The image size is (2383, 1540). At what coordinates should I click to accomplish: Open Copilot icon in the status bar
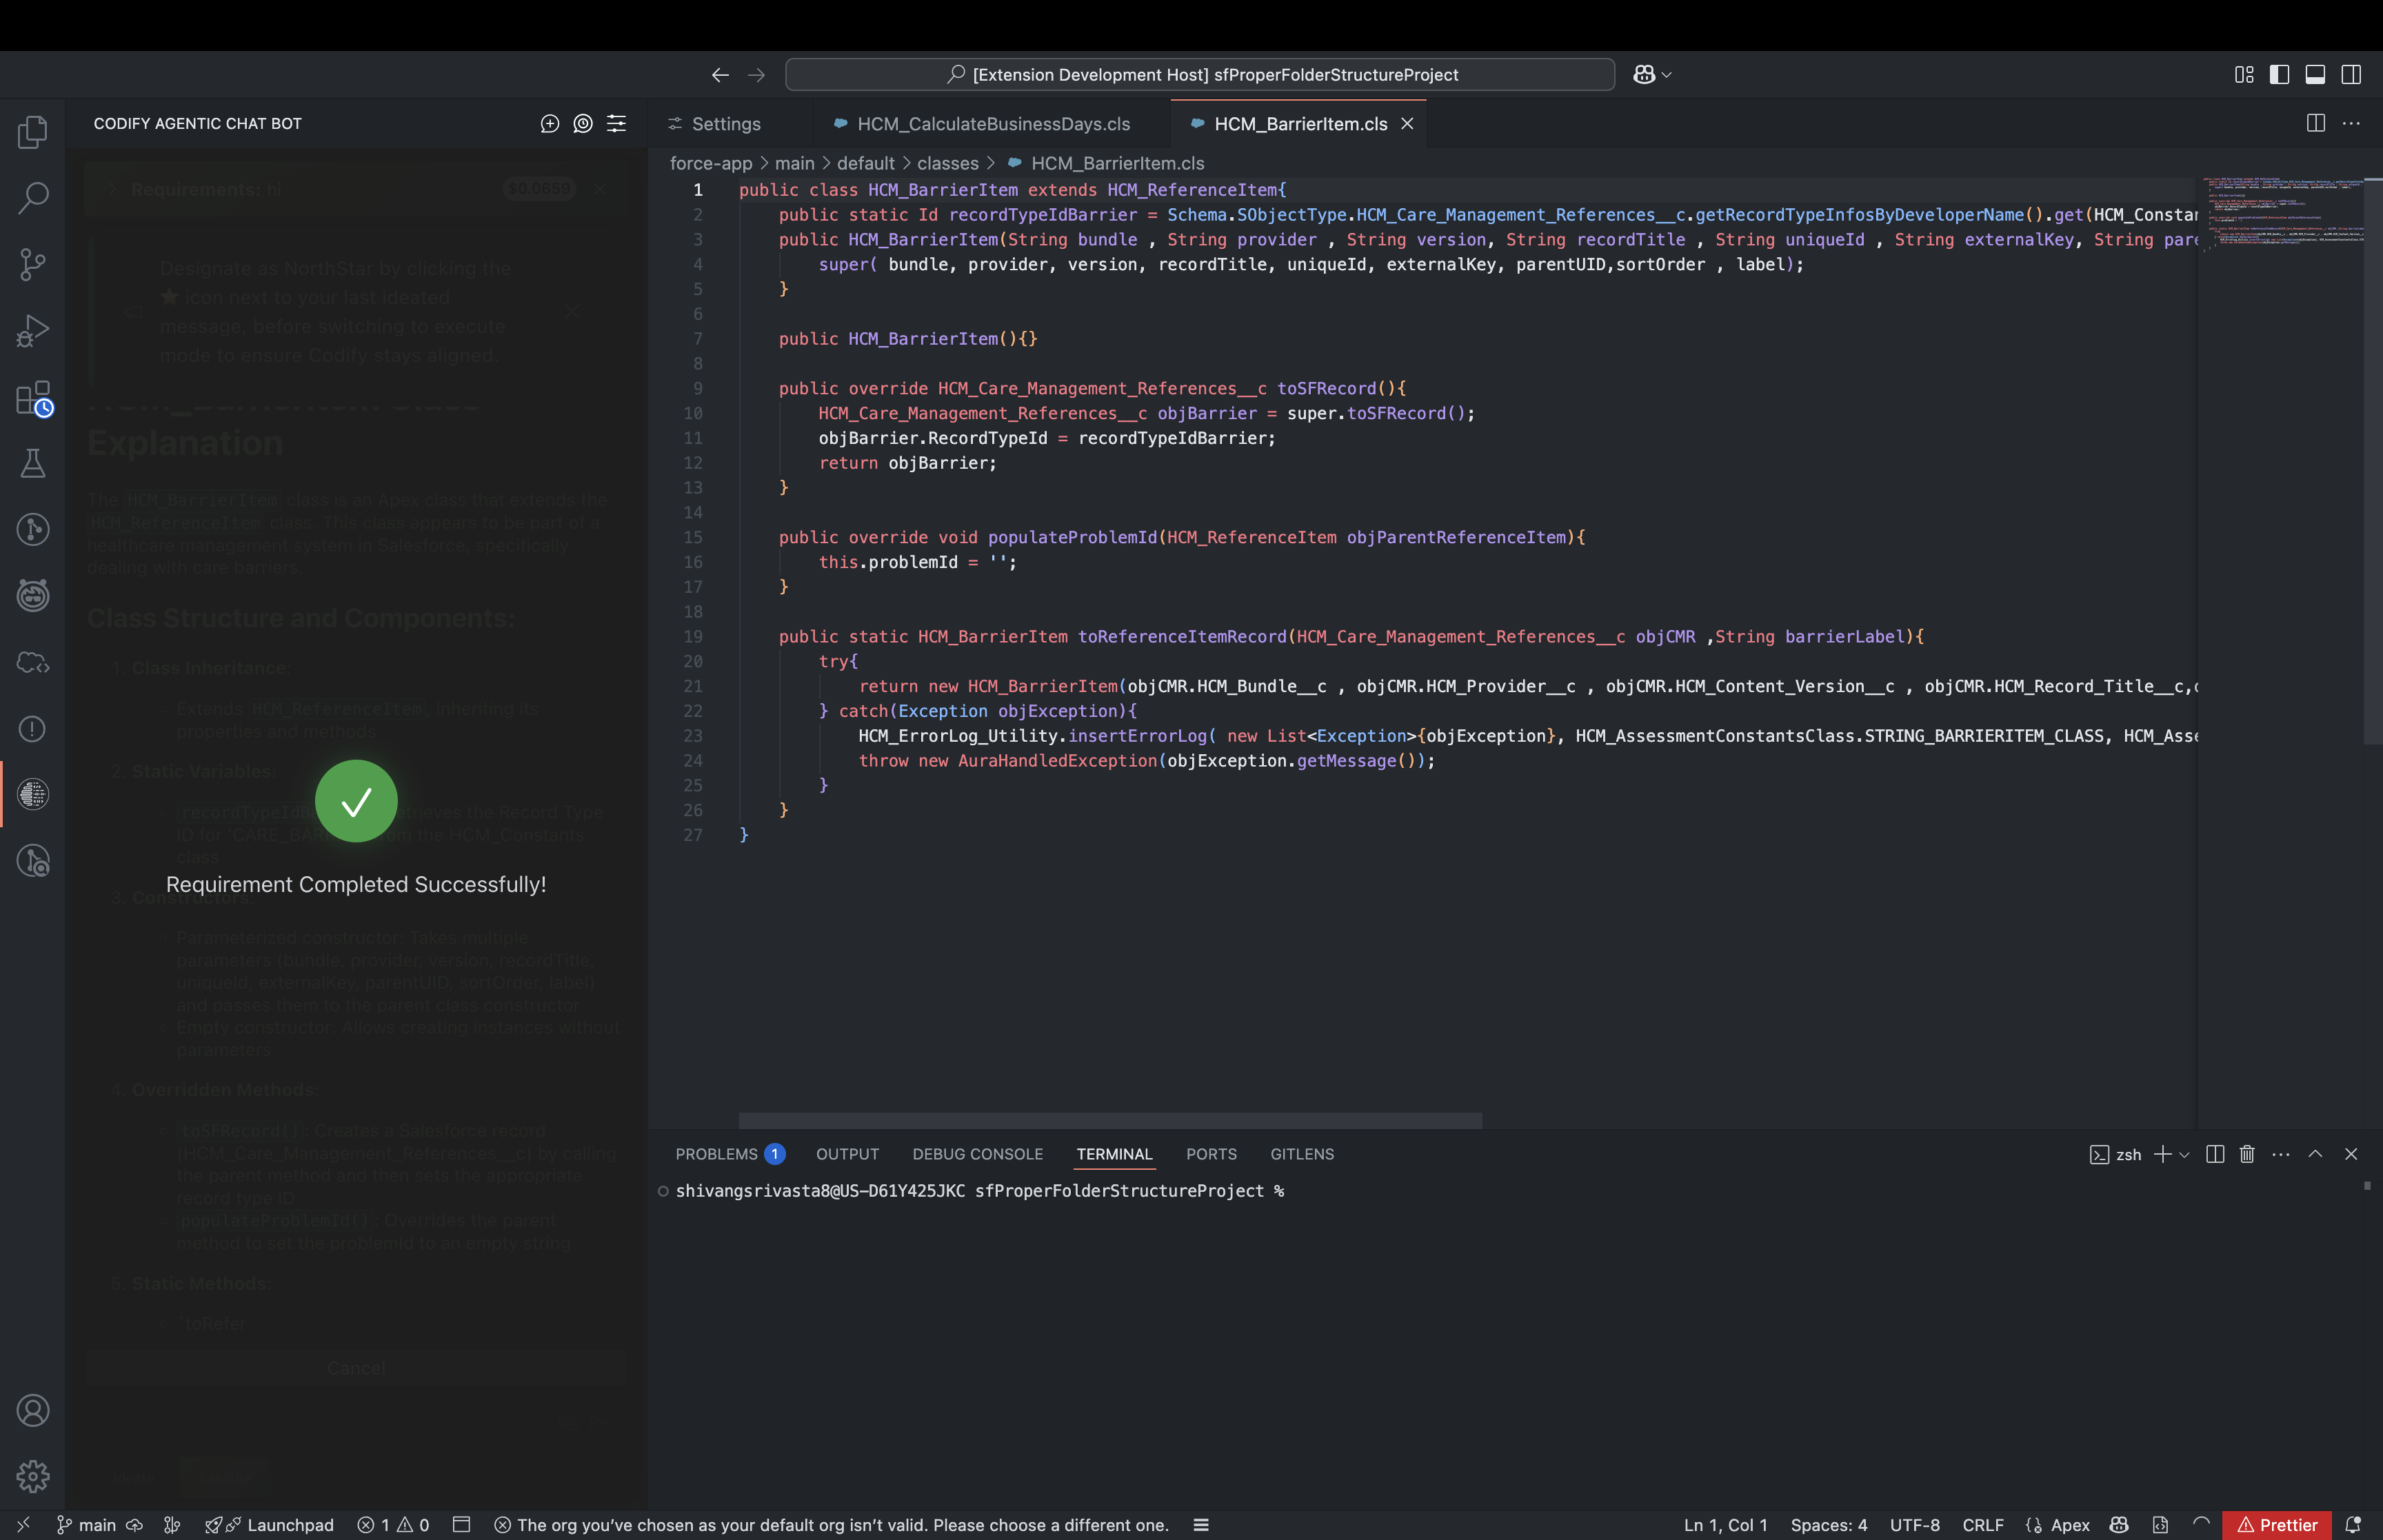pyautogui.click(x=2118, y=1524)
